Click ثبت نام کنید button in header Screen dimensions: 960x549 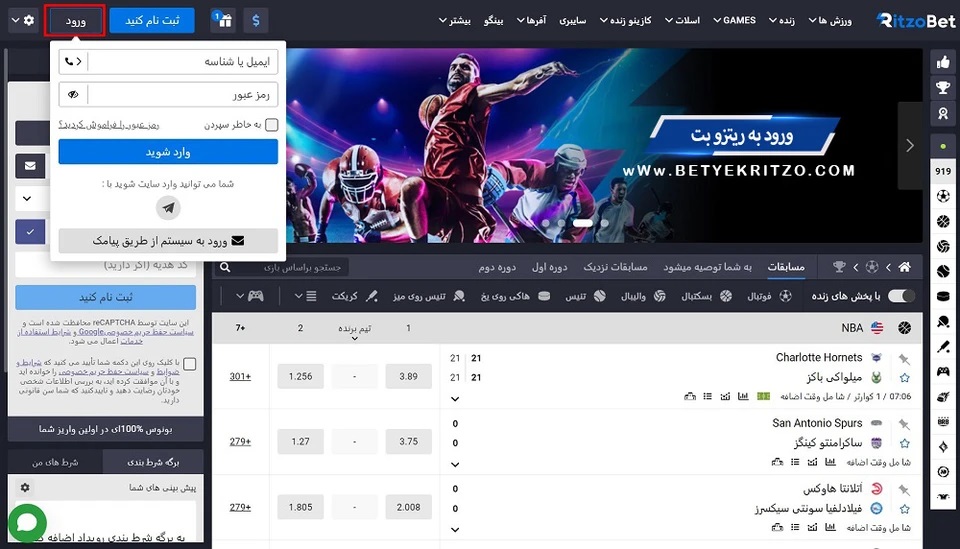pyautogui.click(x=152, y=20)
